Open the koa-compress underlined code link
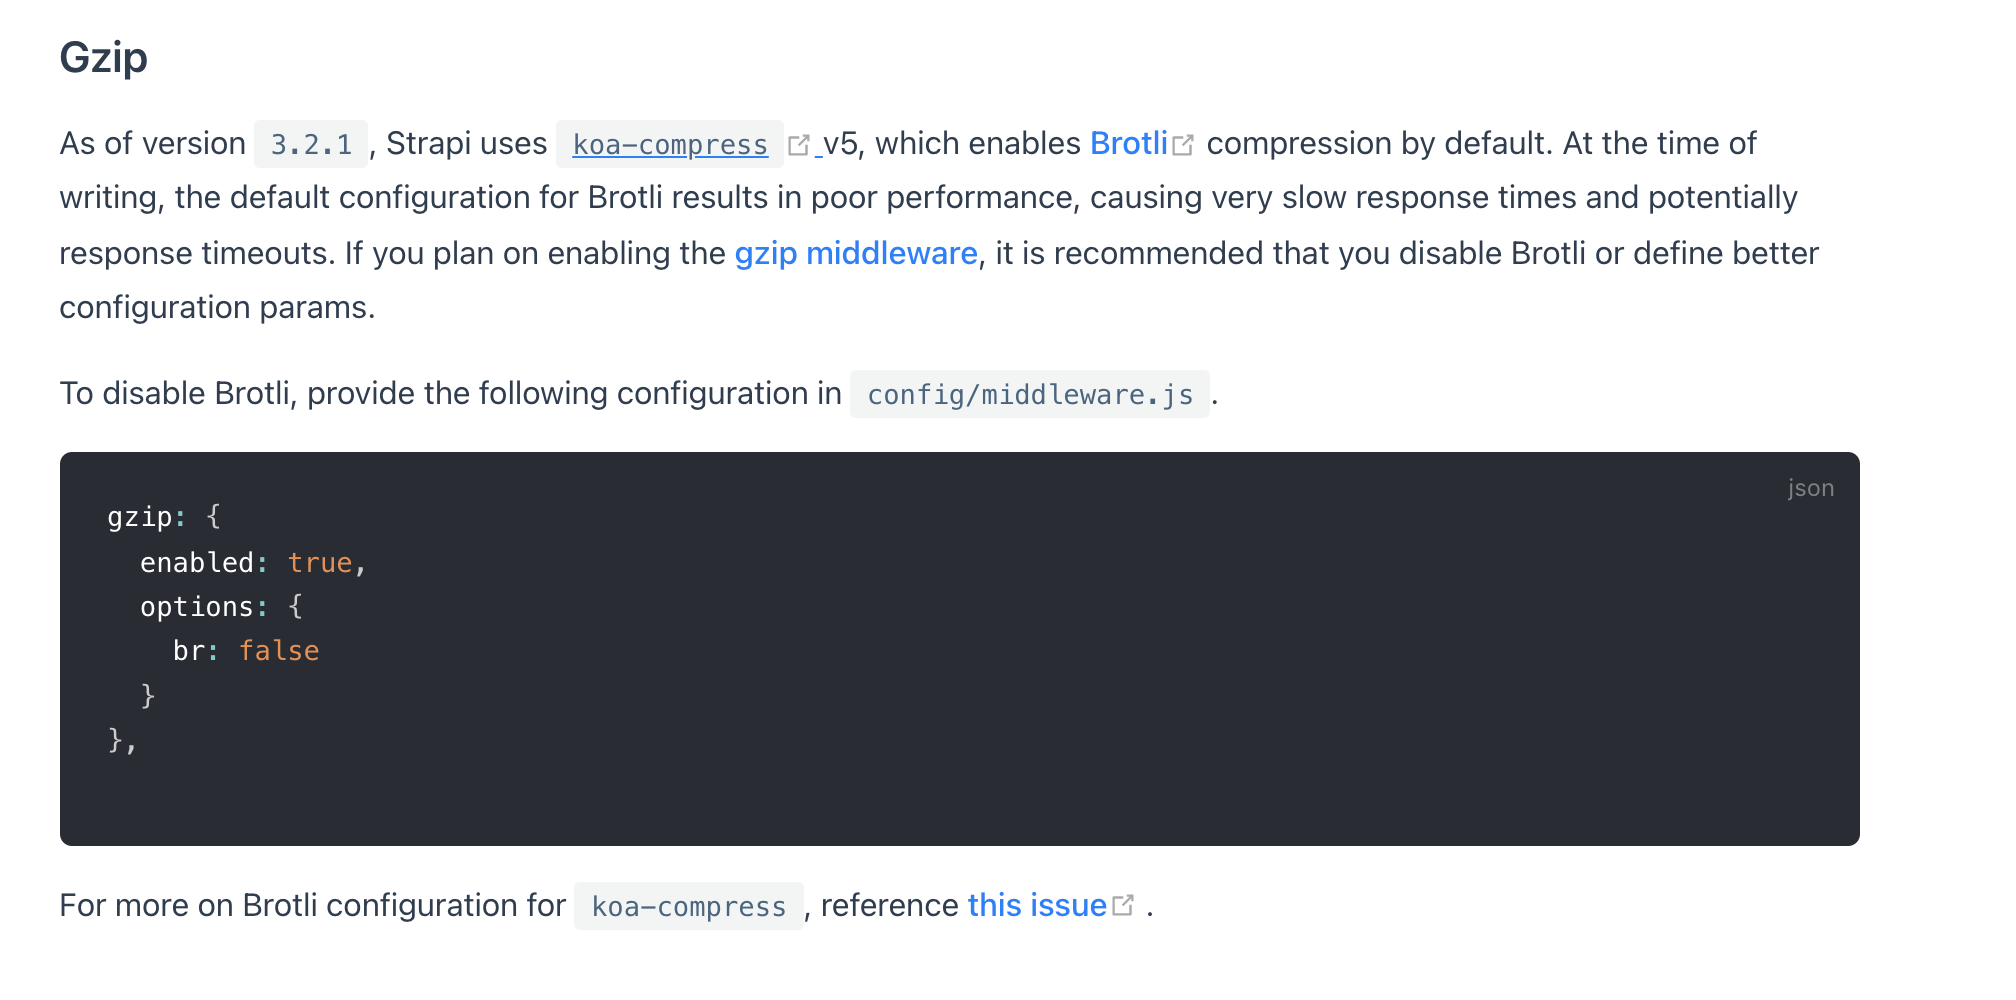This screenshot has height=1000, width=2016. [x=669, y=145]
